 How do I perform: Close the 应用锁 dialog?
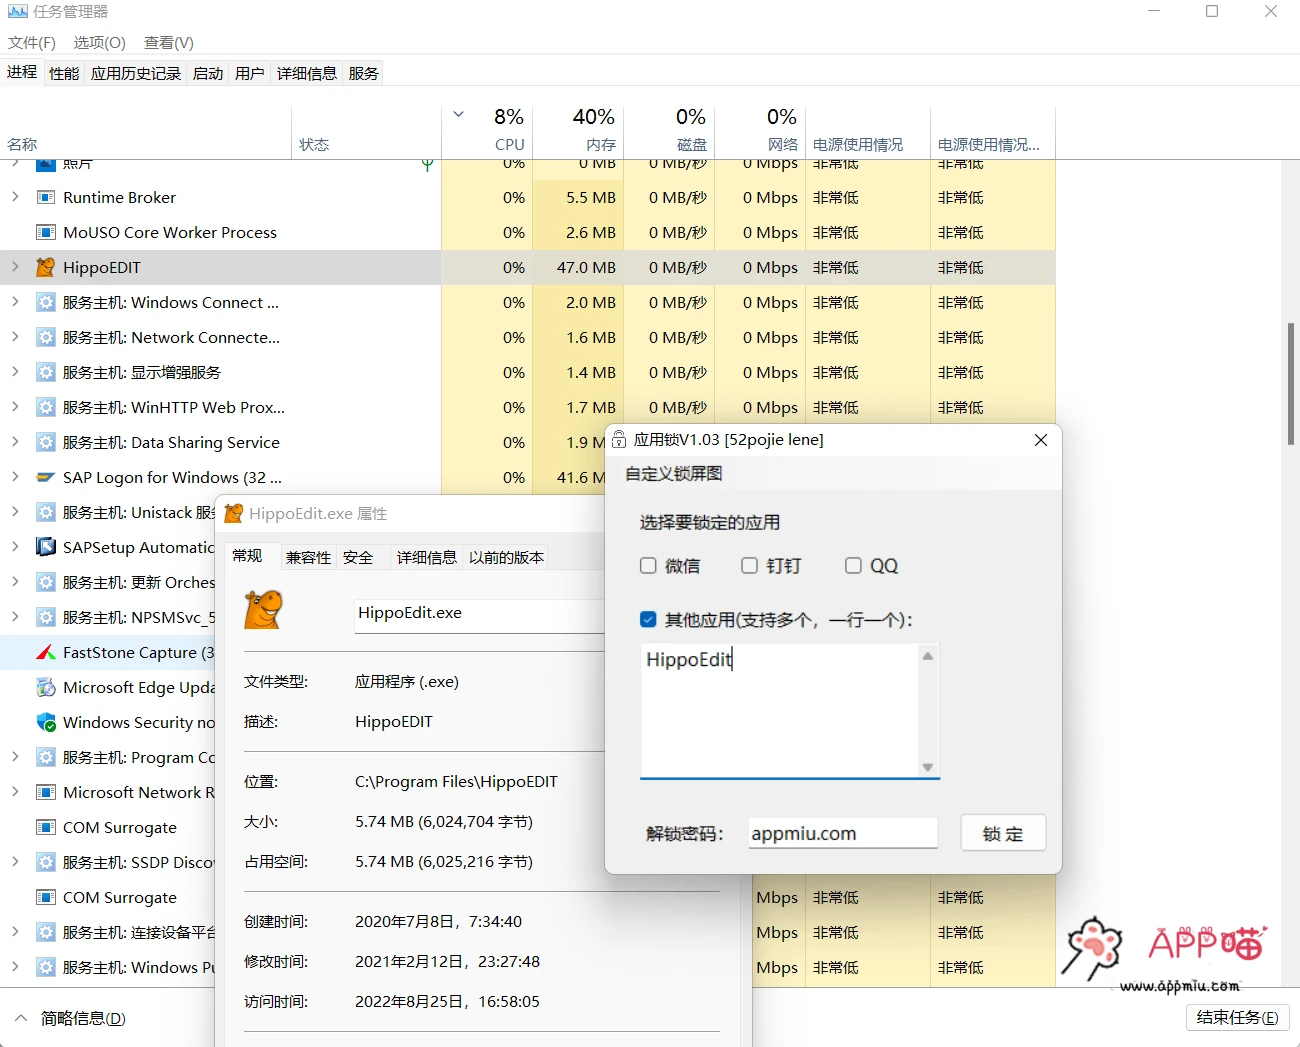tap(1041, 440)
